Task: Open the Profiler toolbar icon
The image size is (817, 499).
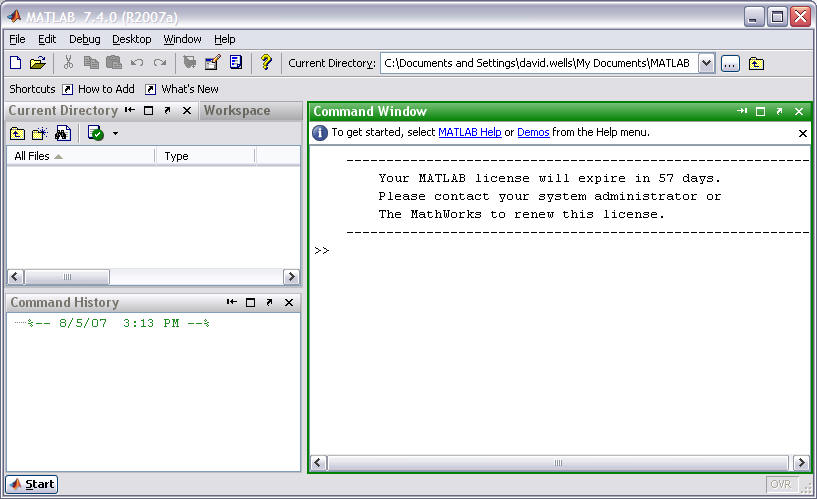Action: coord(236,63)
